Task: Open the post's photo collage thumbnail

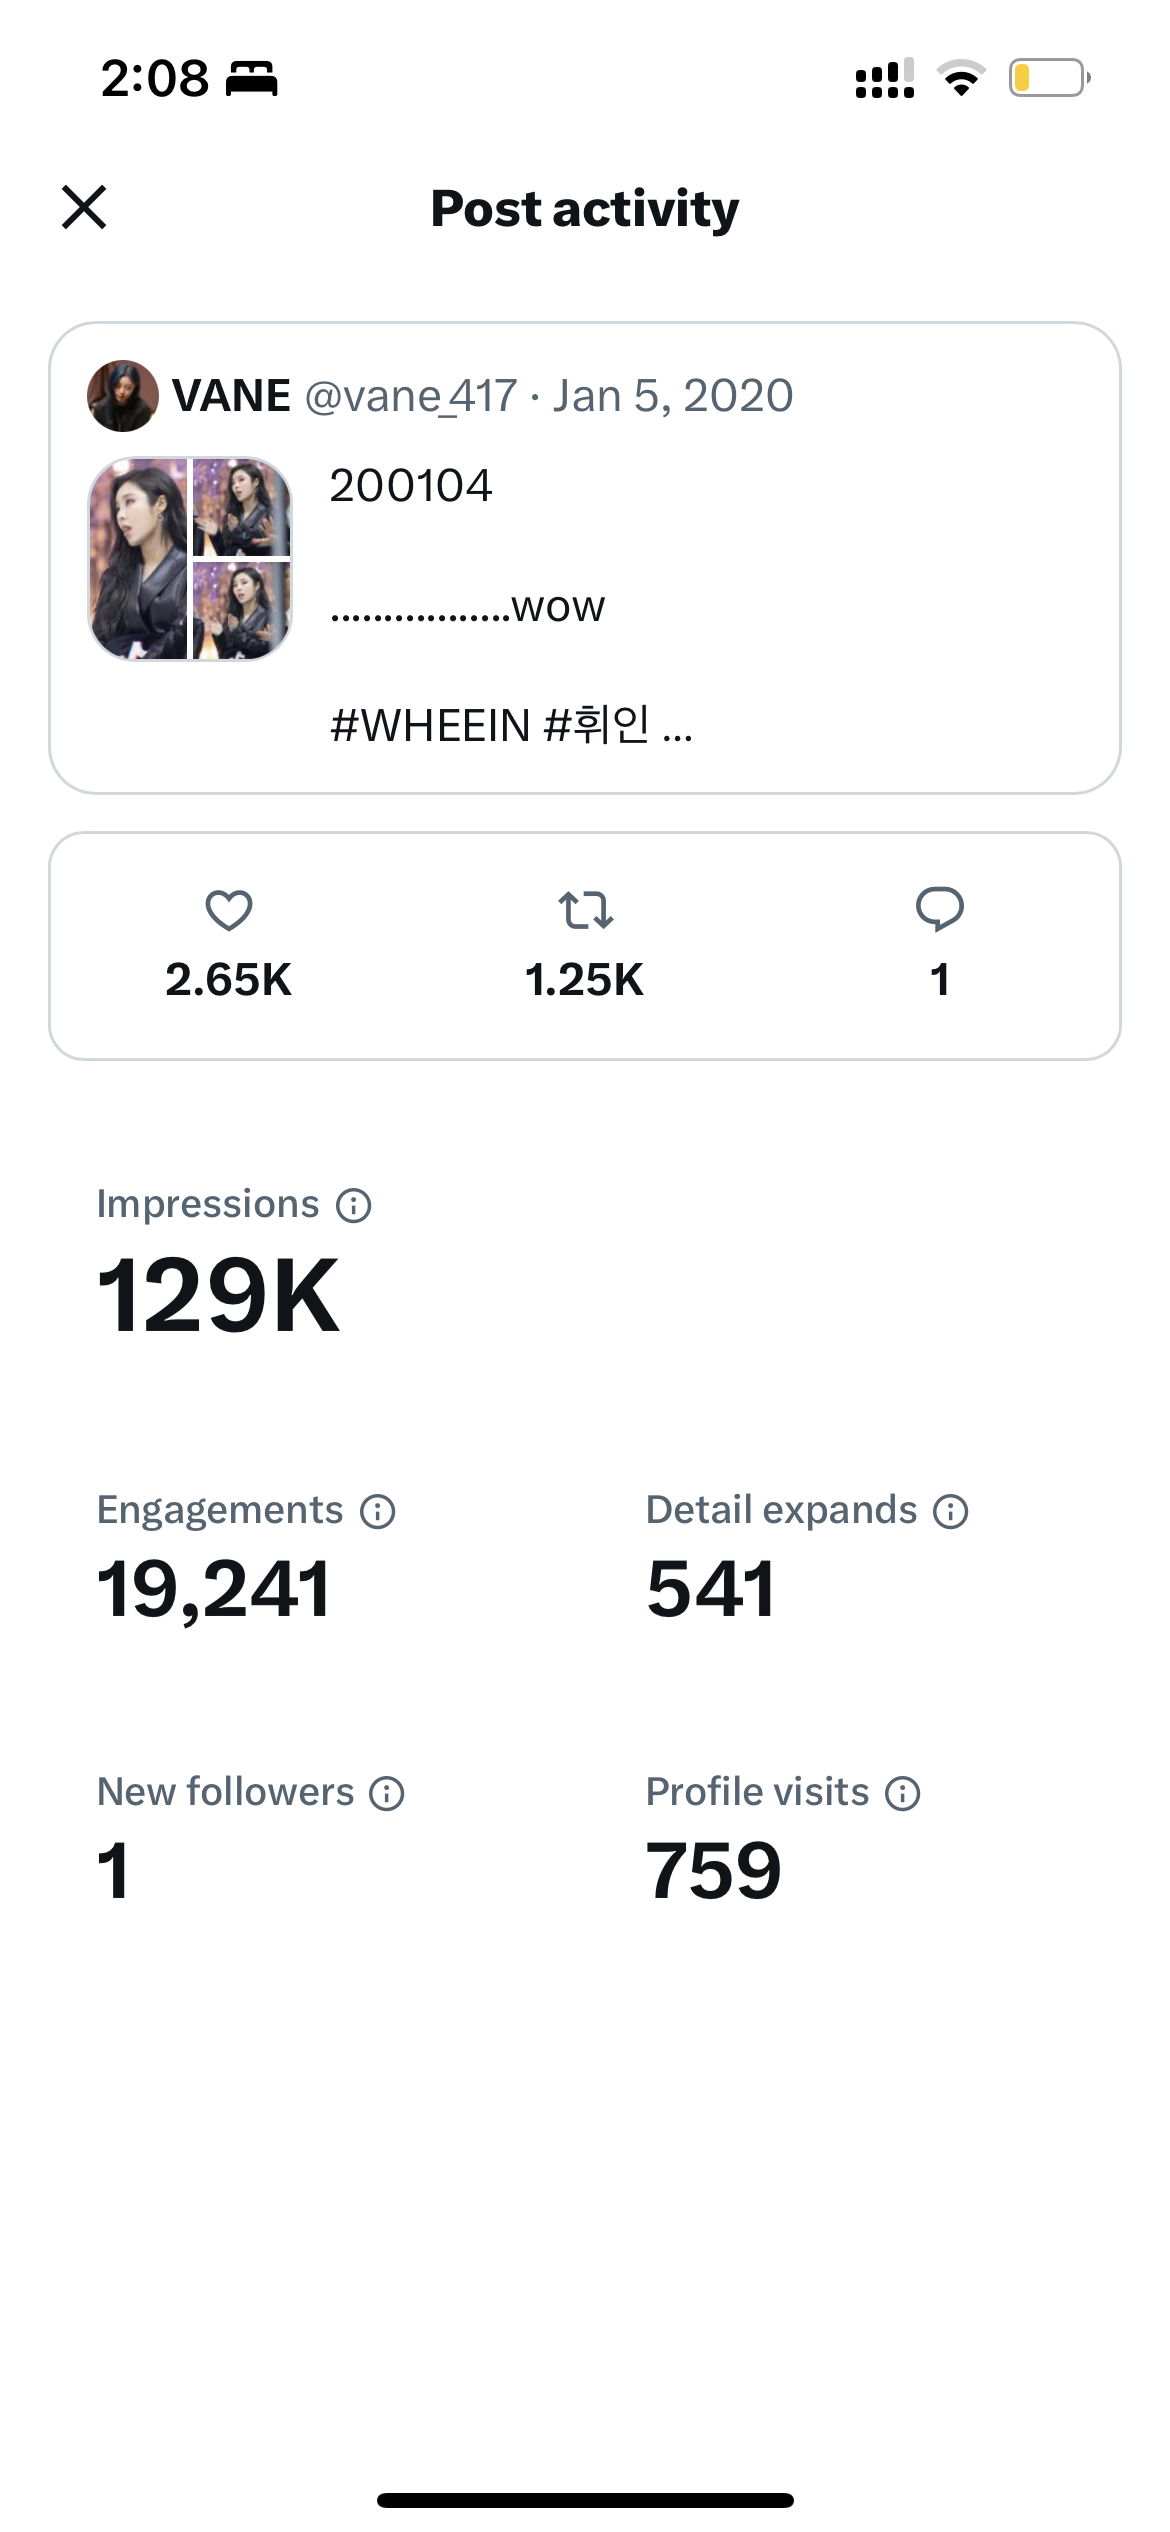Action: (190, 559)
